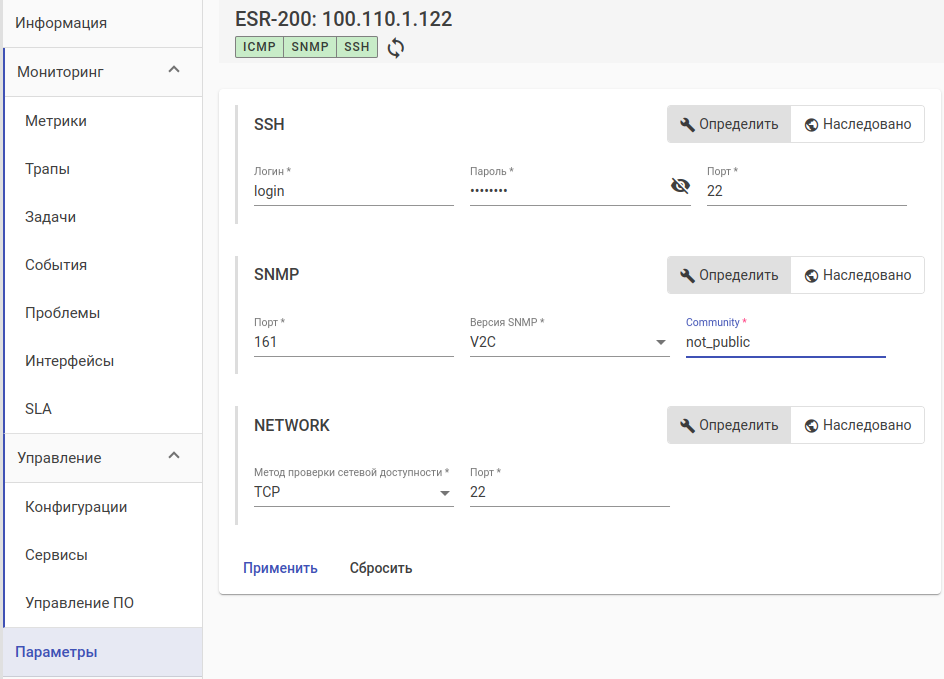Click the green SSH status badge
The image size is (944, 679).
pos(357,47)
